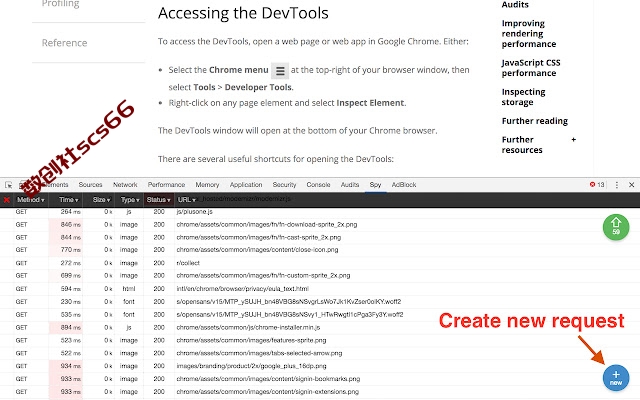Screen dimensions: 640x400
Task: Close the DevTools panel
Action: [631, 185]
